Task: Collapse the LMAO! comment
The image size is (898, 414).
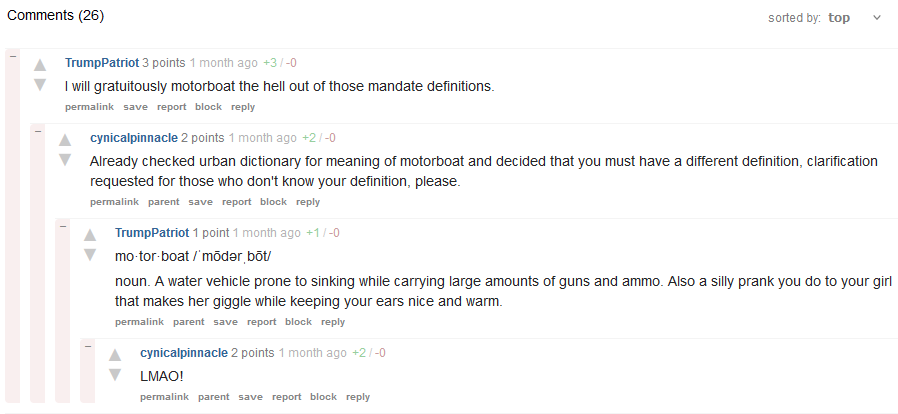Action: (87, 346)
